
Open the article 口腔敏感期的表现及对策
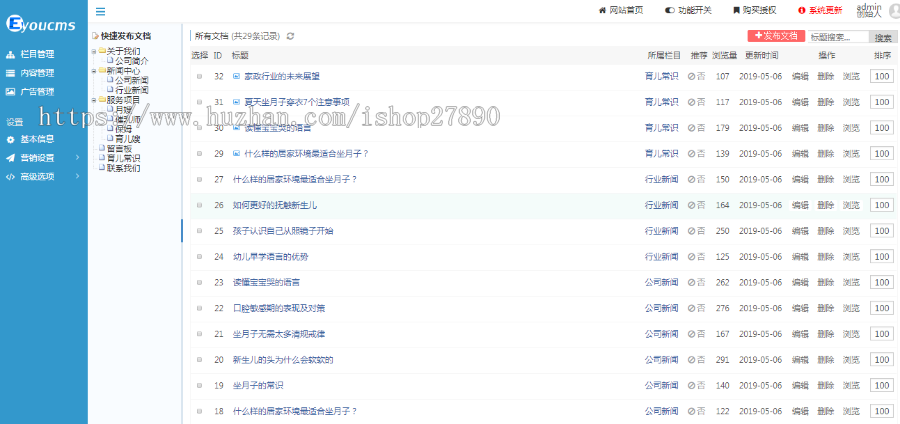(279, 308)
